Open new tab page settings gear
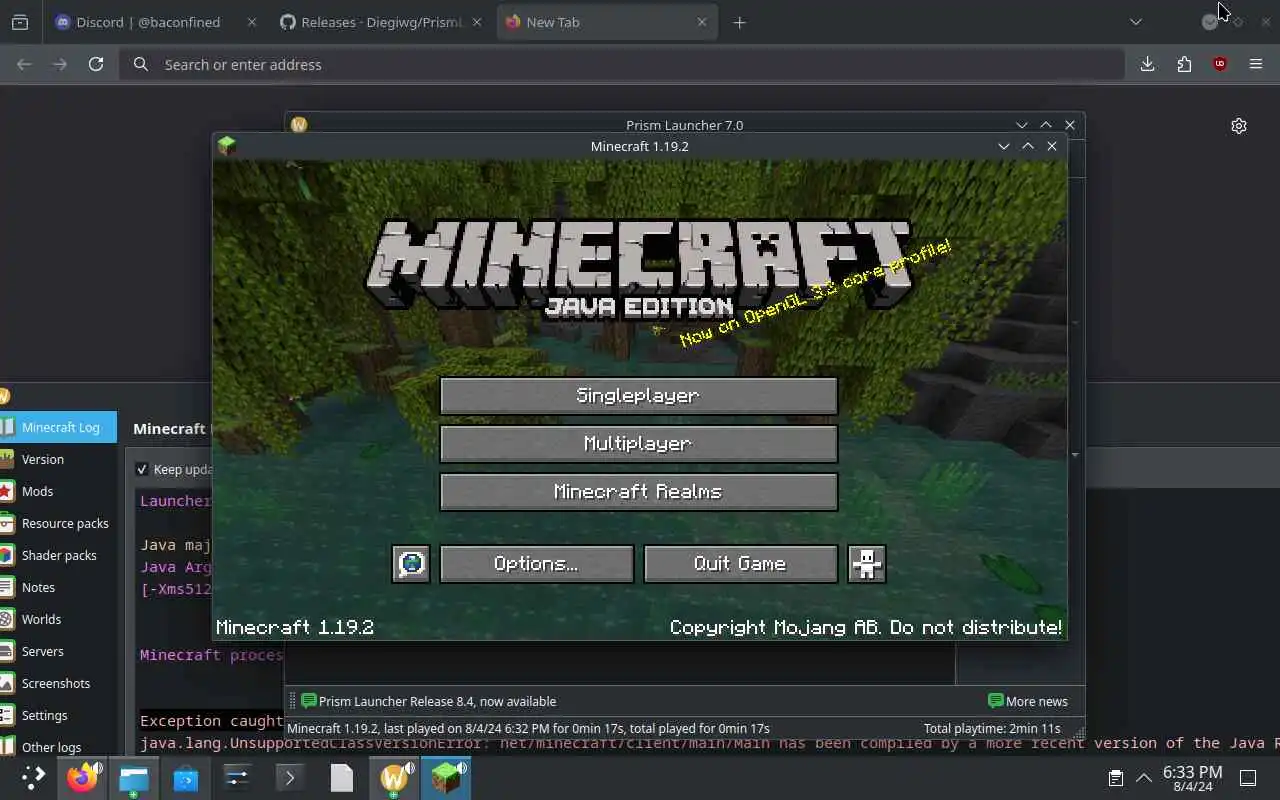 coord(1239,126)
